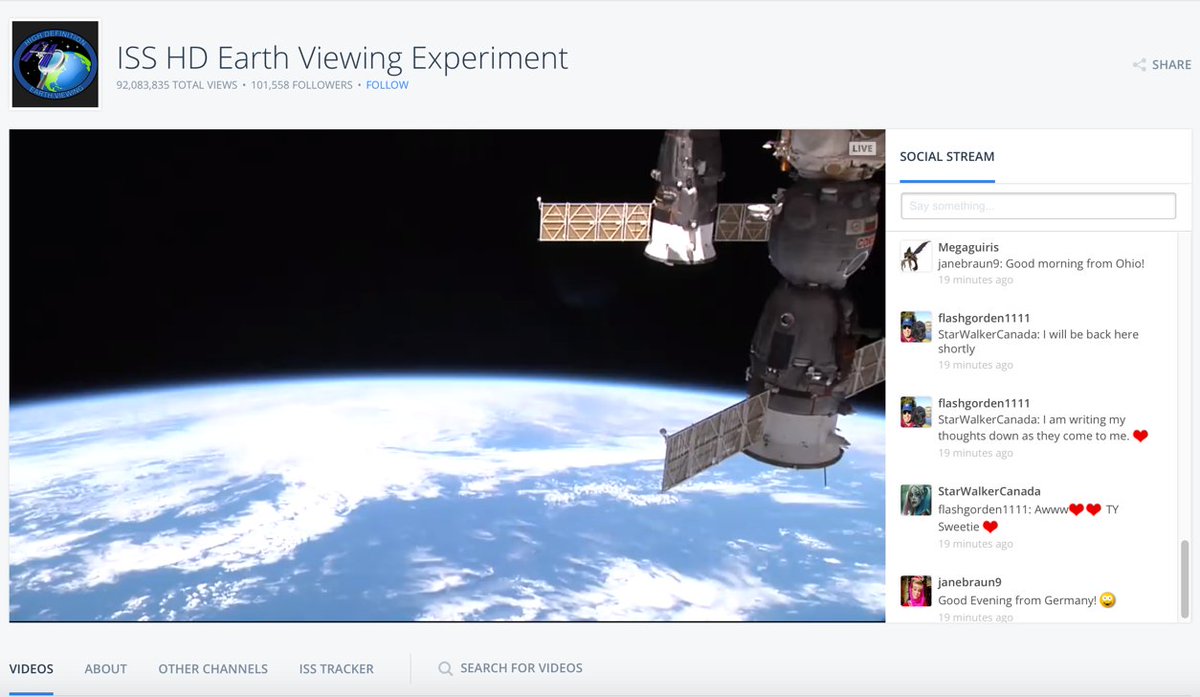1200x697 pixels.
Task: Click the emoji after 'Good Evening from Germany!'
Action: click(x=1108, y=601)
